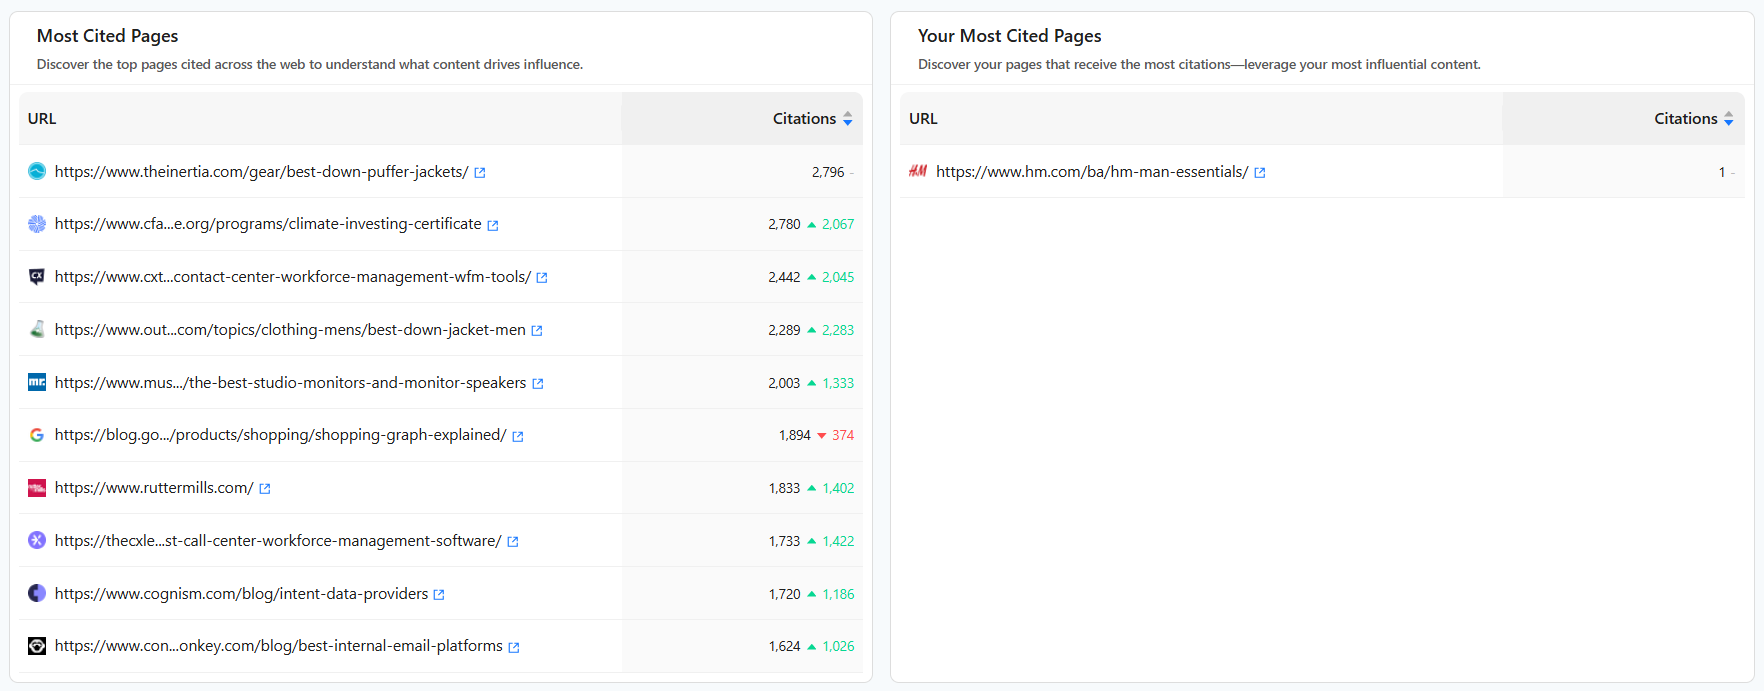Click external link icon next to ruttermills.com
The height and width of the screenshot is (691, 1764).
coord(265,489)
